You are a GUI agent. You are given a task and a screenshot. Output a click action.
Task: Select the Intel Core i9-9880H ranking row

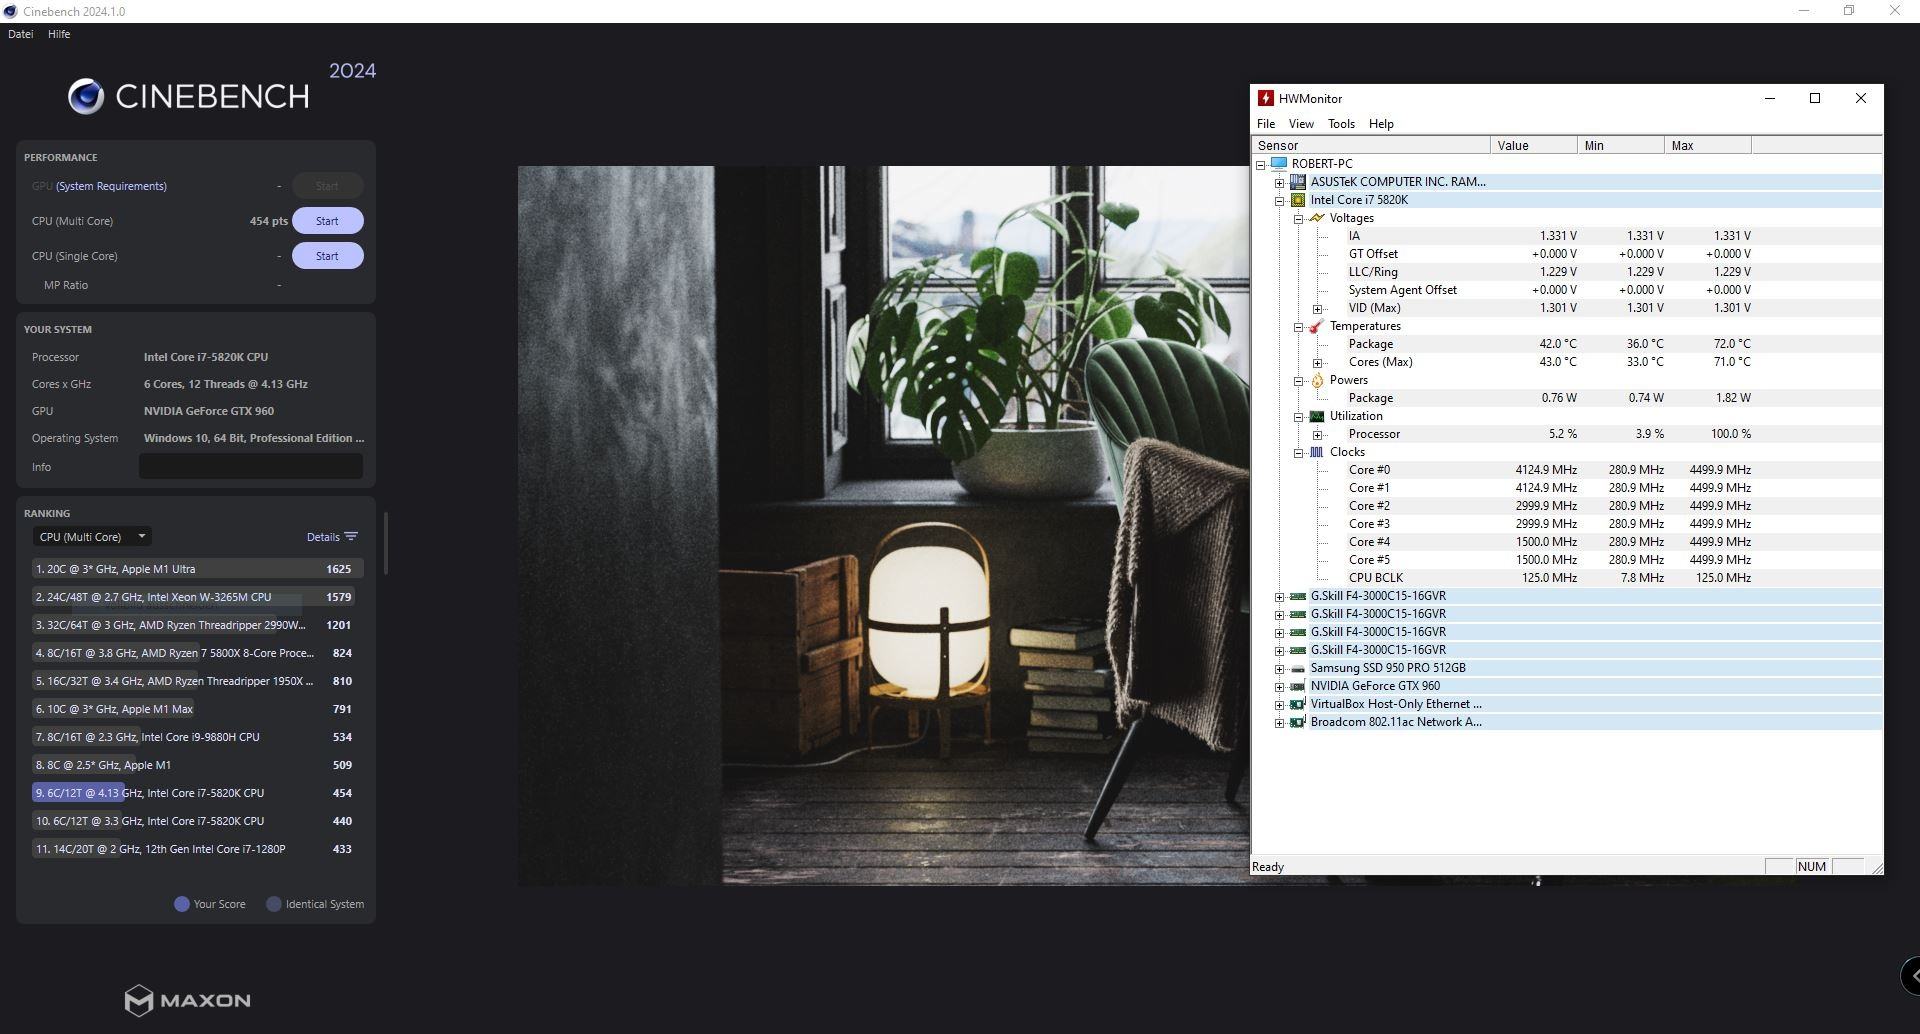(x=197, y=737)
